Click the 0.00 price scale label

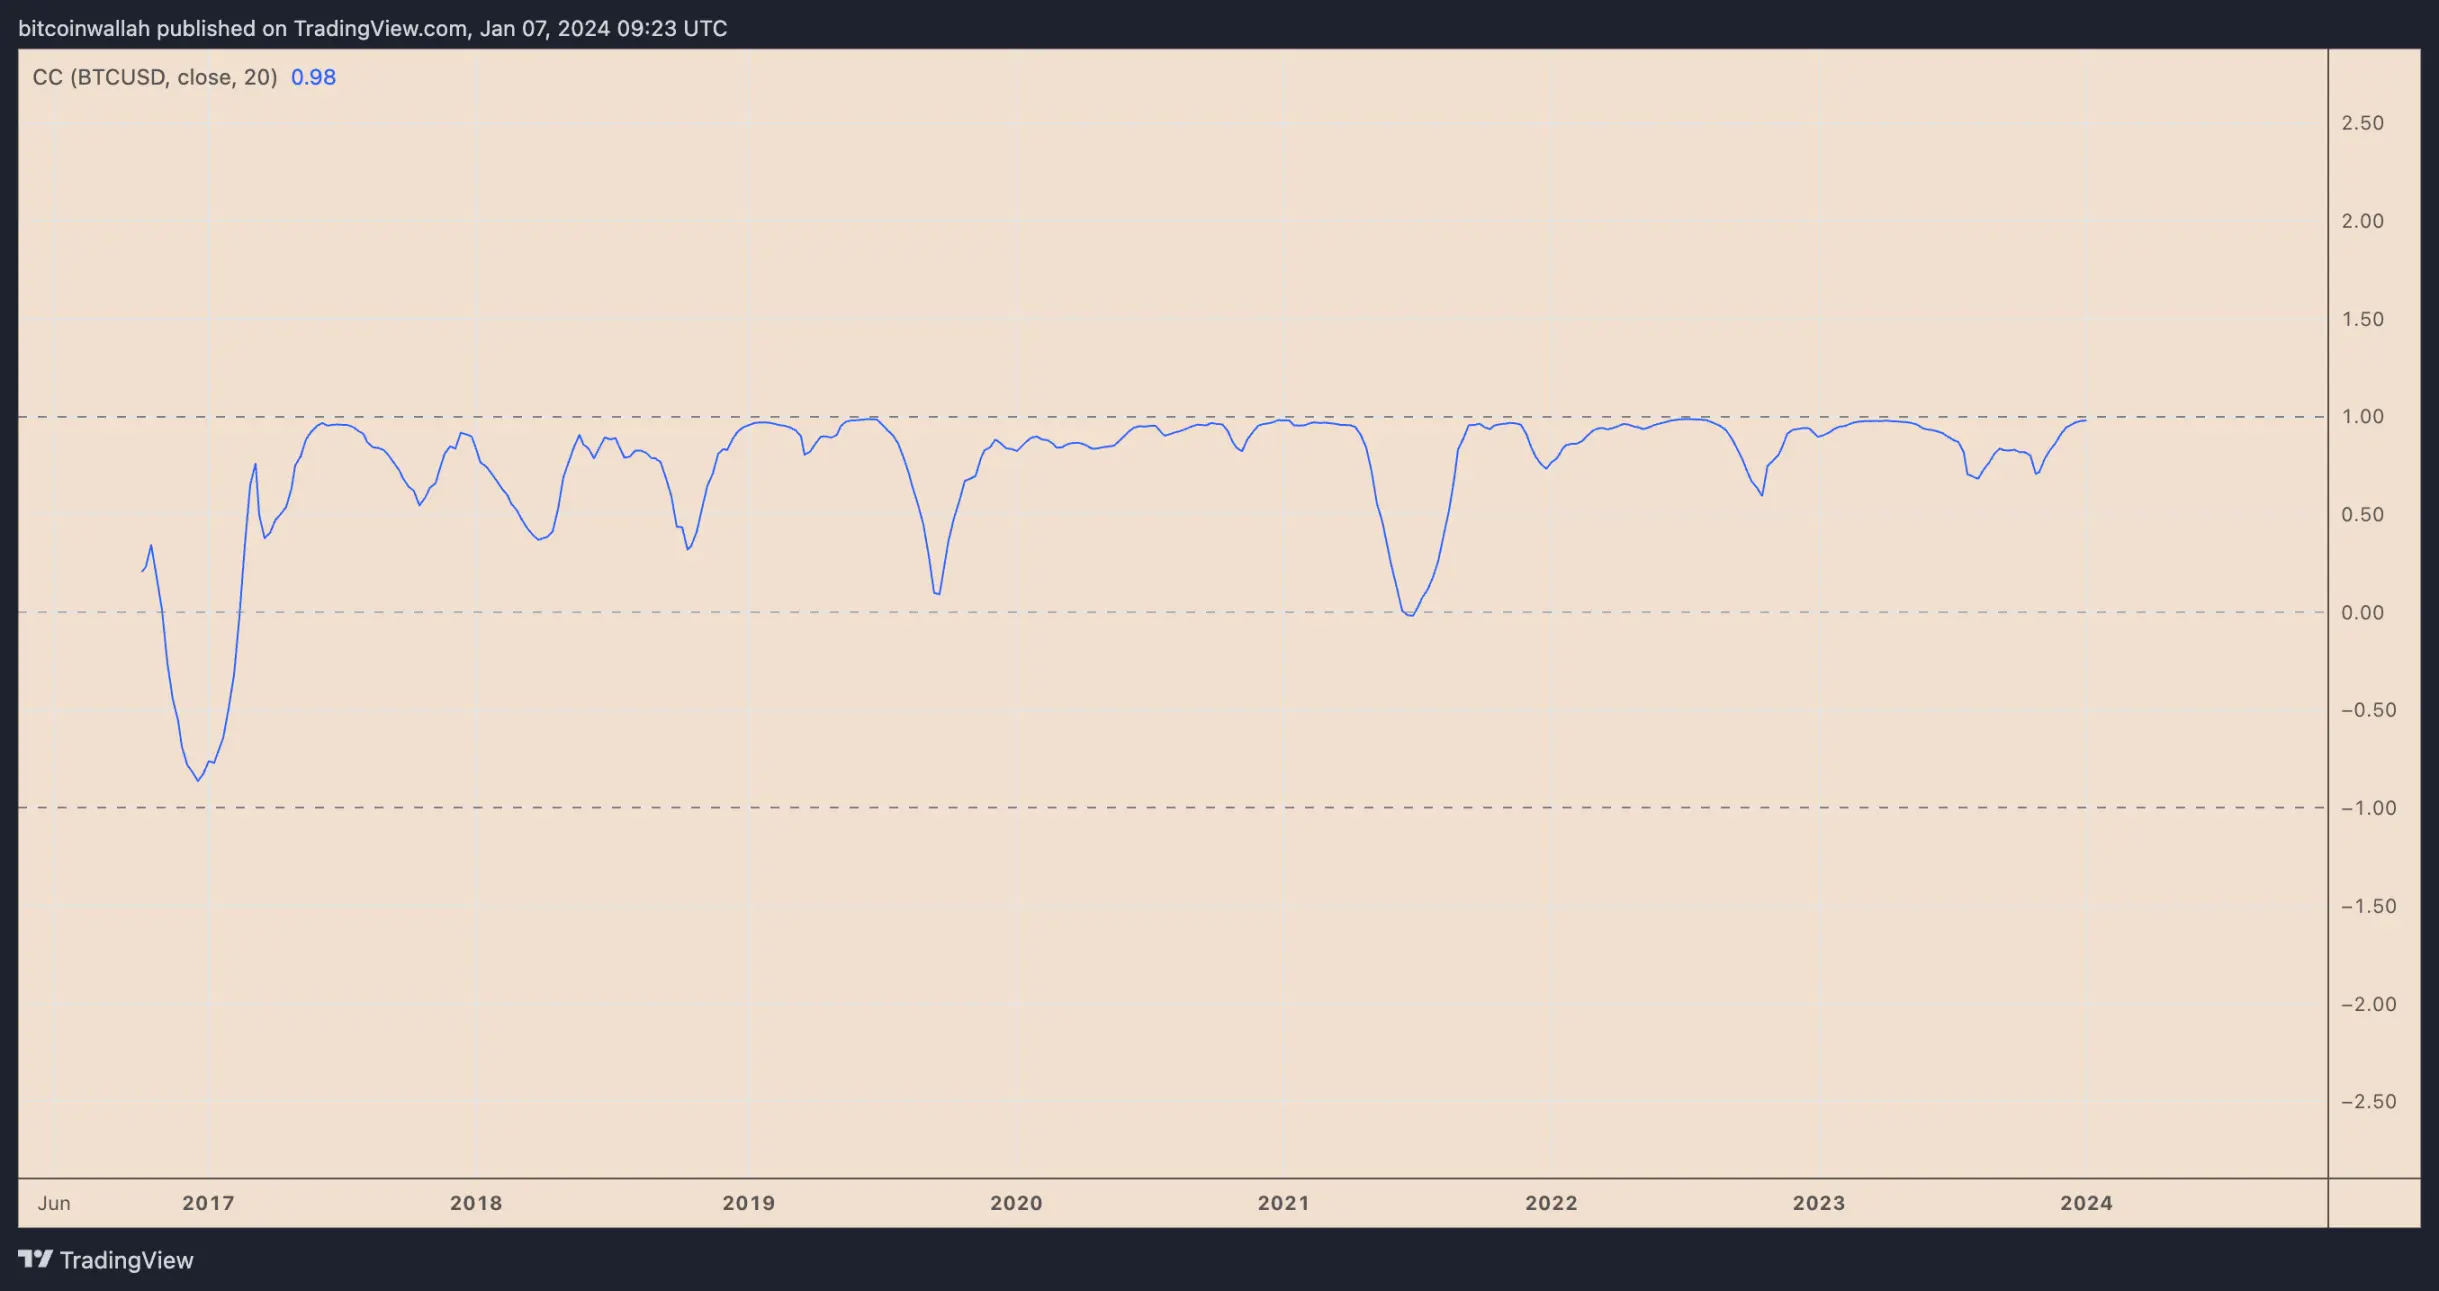(x=2362, y=612)
